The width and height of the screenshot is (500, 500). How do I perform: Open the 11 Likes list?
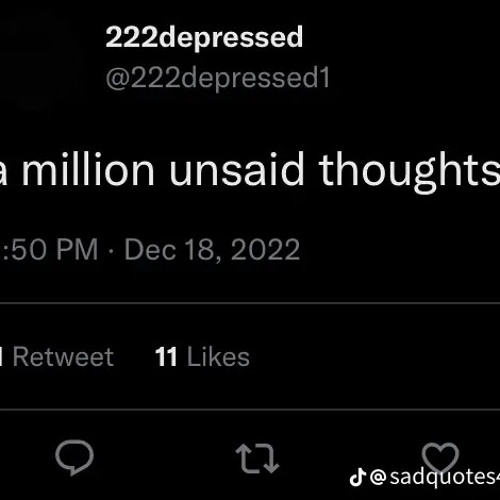pos(202,357)
